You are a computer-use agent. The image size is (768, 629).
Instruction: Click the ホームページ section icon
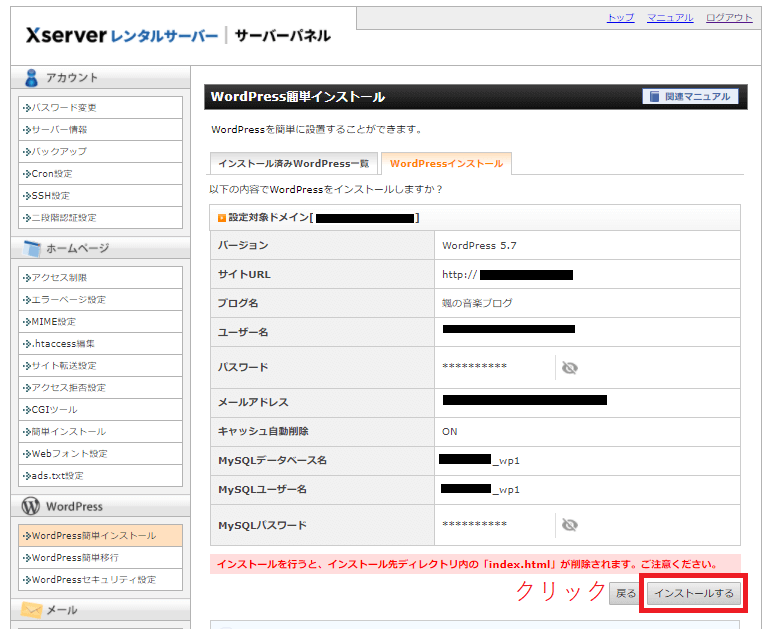click(x=32, y=248)
